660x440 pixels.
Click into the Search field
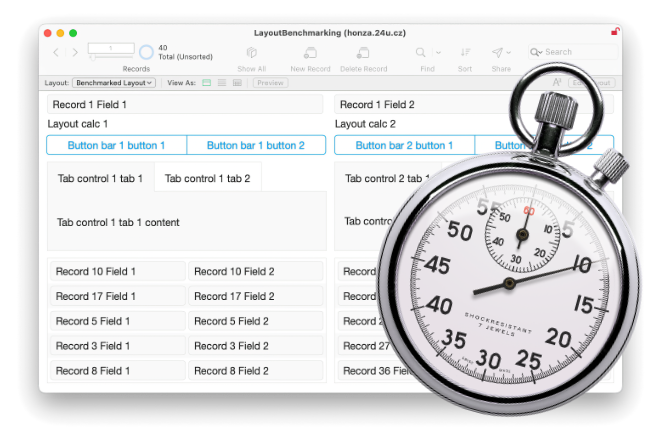point(573,52)
